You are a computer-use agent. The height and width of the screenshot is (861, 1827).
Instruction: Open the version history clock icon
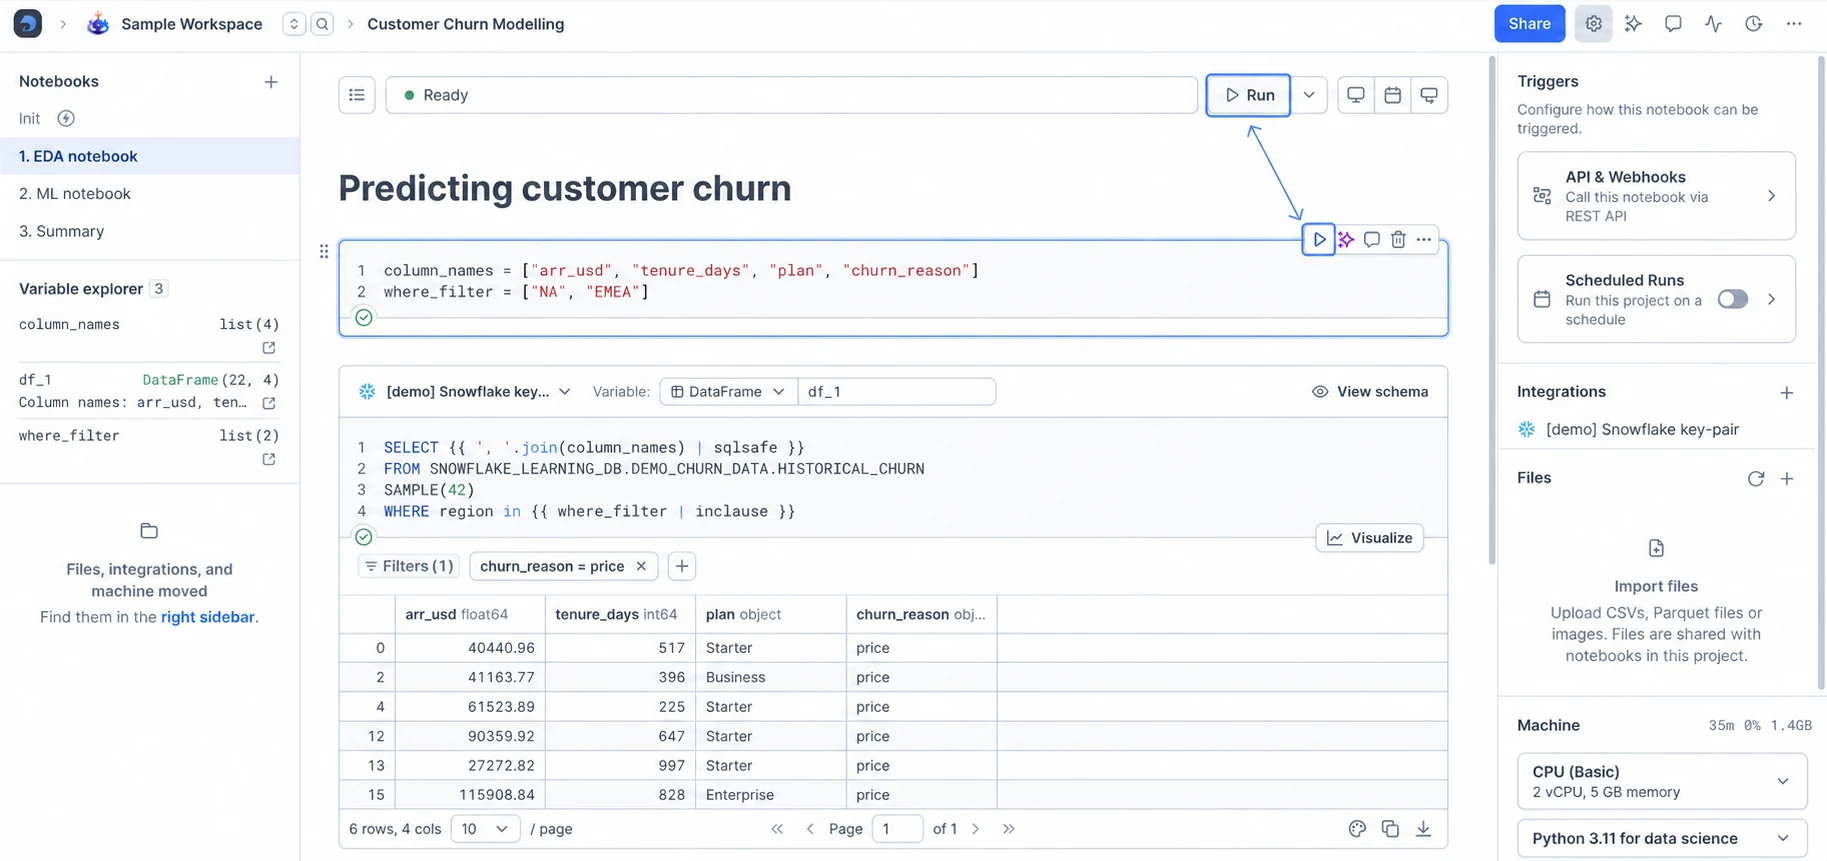pos(1754,24)
